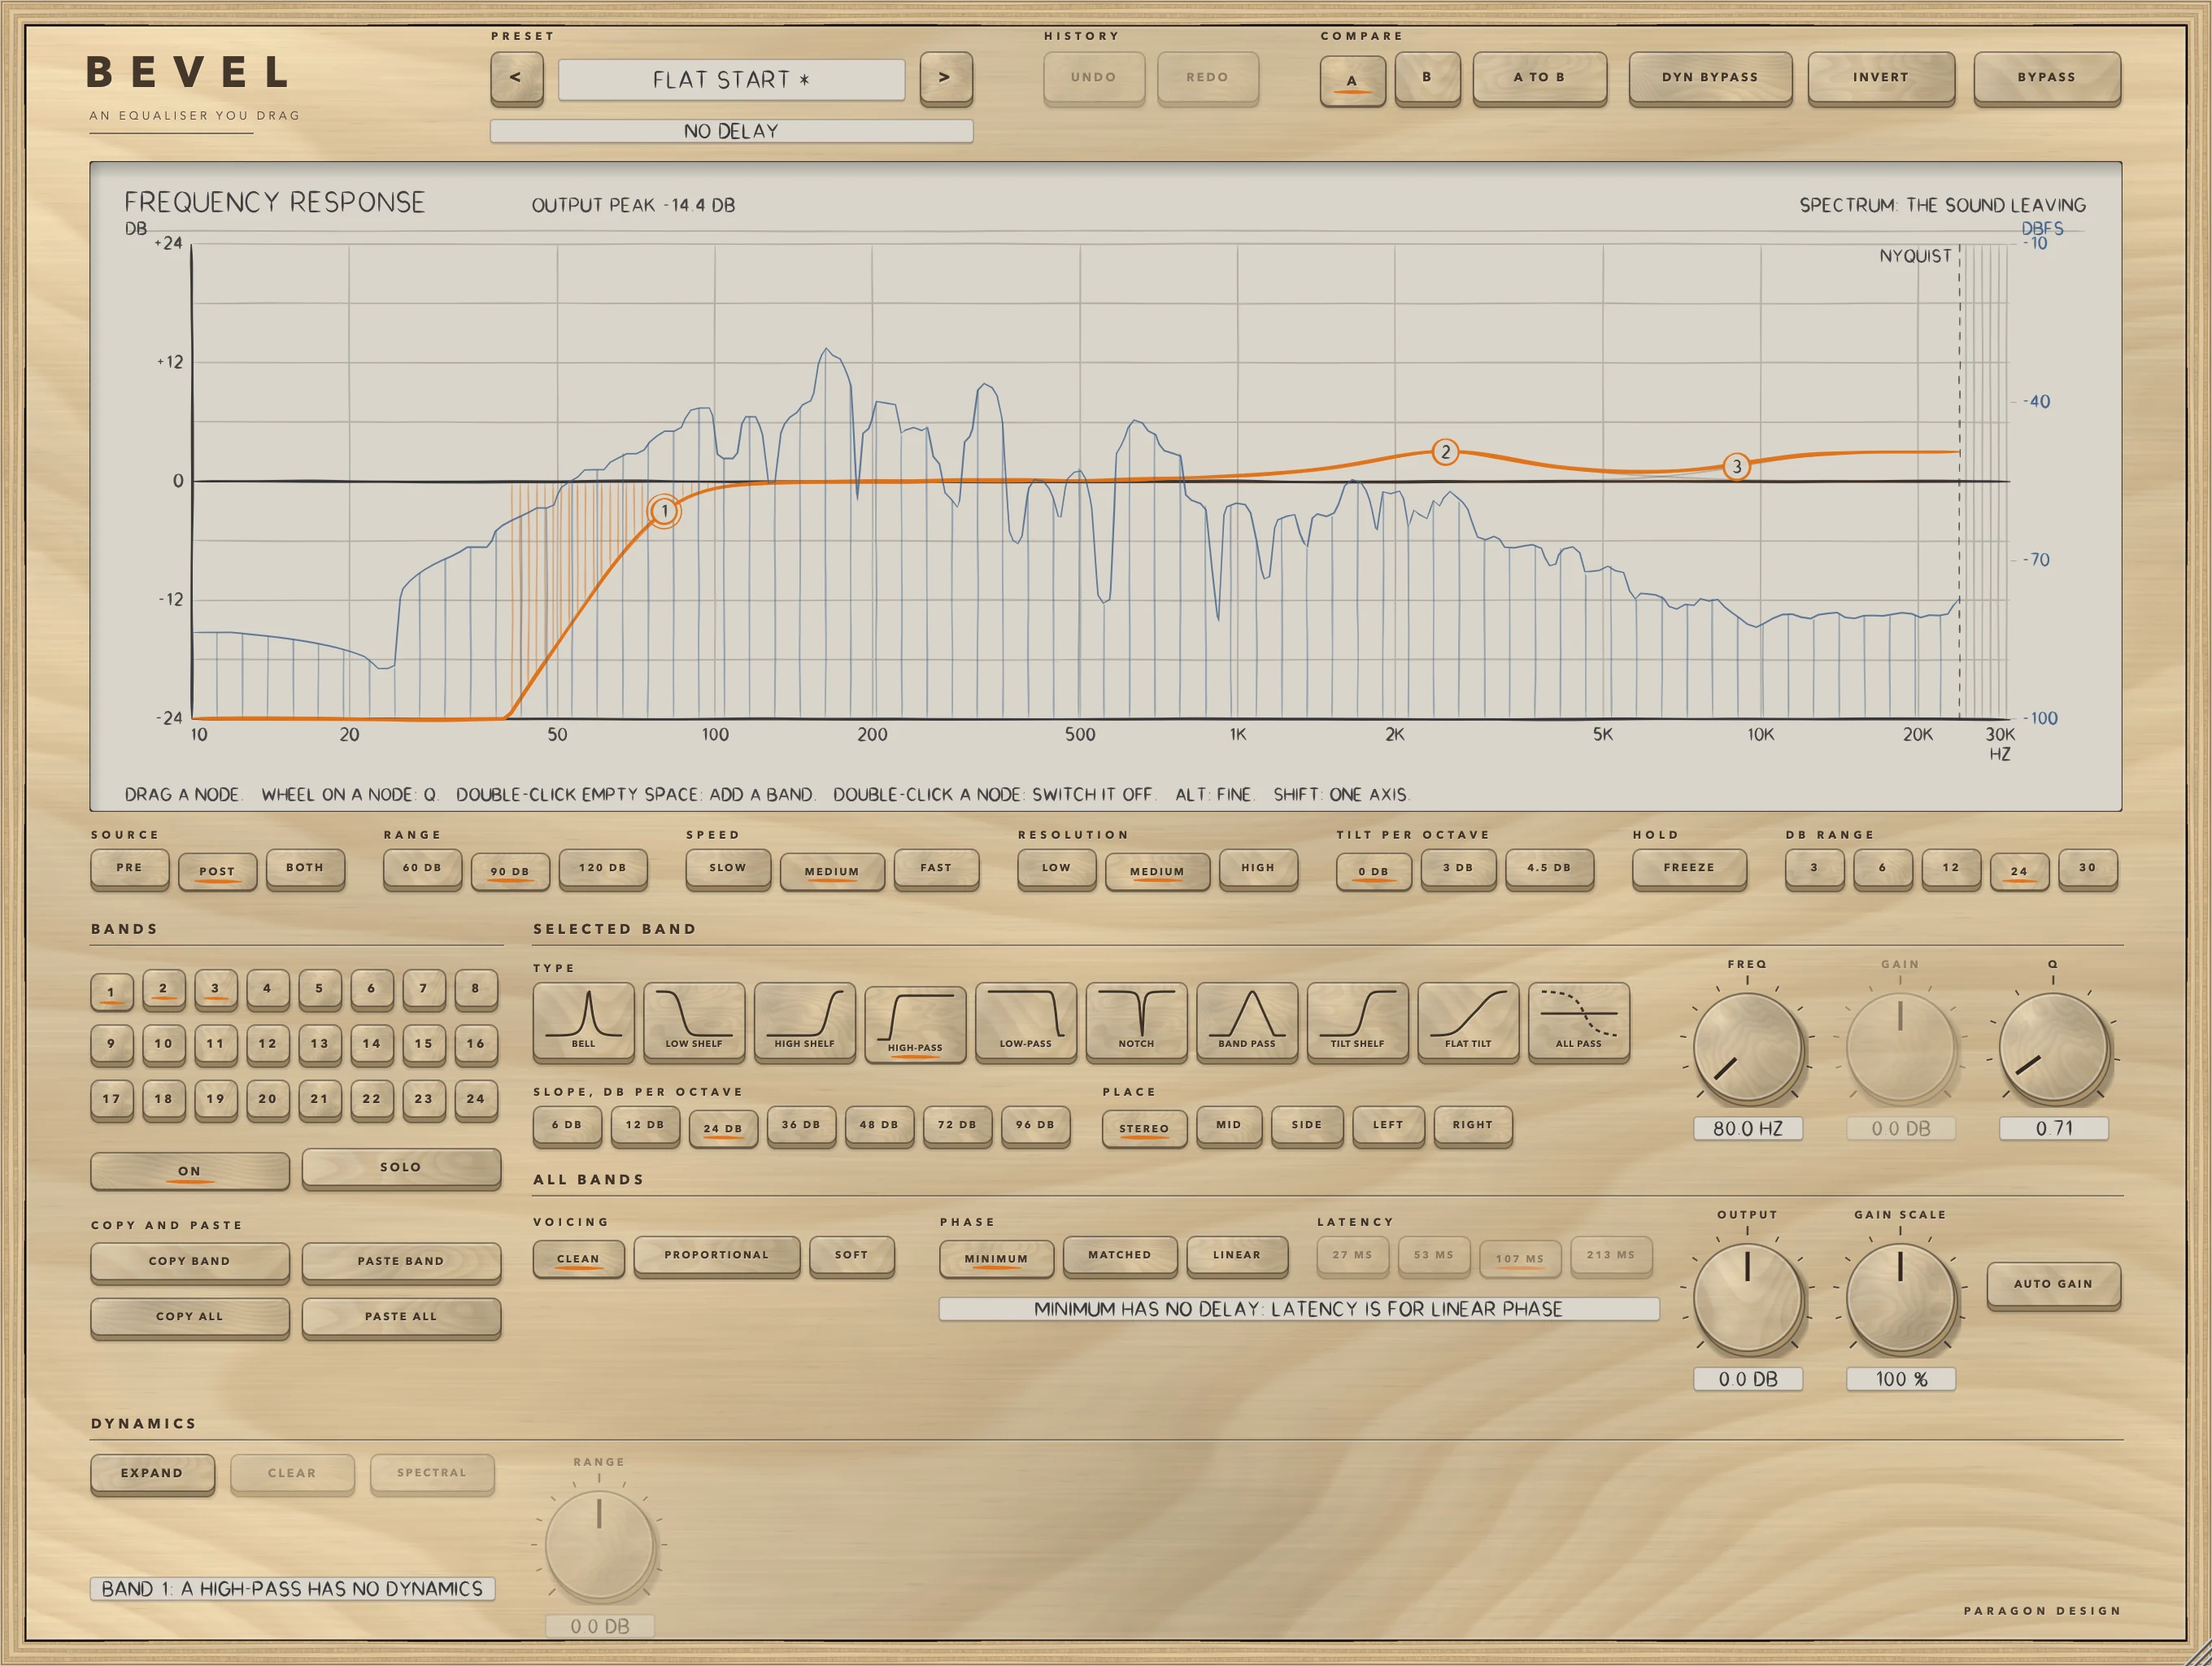This screenshot has width=2212, height=1666.
Task: Click the GAIN SCALE knob
Action: tap(1900, 1298)
